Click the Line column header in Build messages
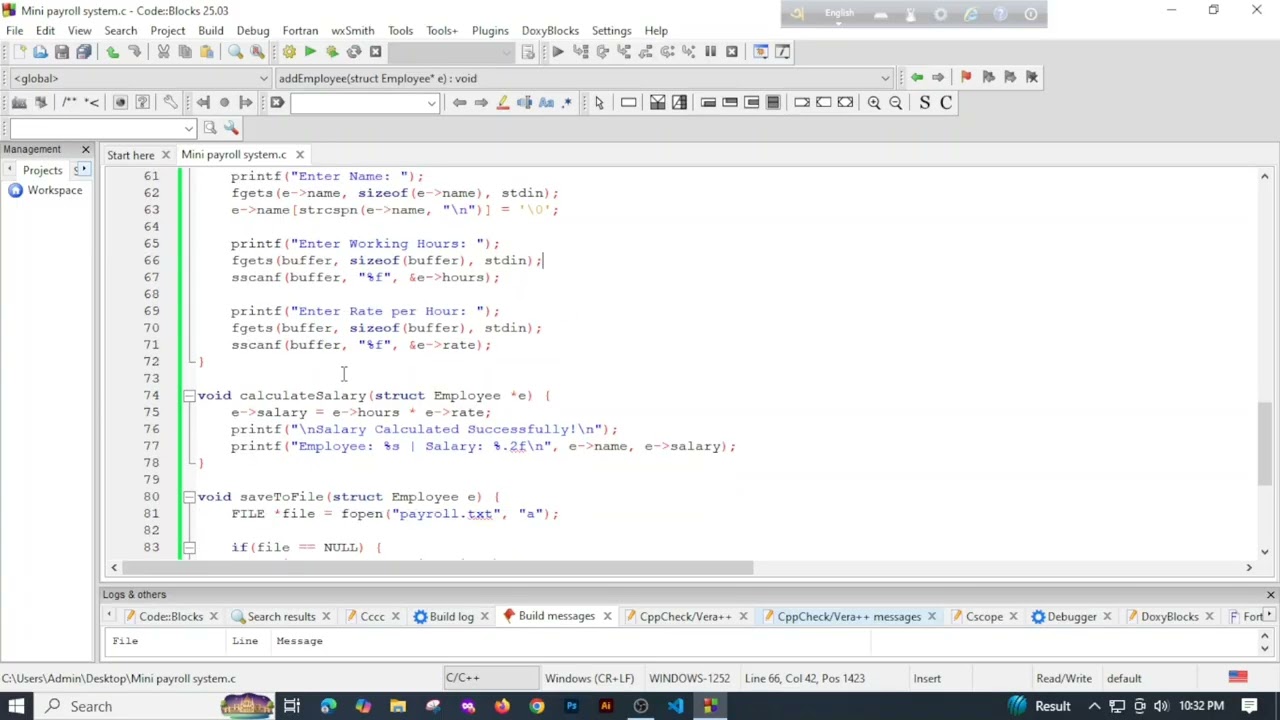Screen dimensions: 1280x720 coord(245,641)
